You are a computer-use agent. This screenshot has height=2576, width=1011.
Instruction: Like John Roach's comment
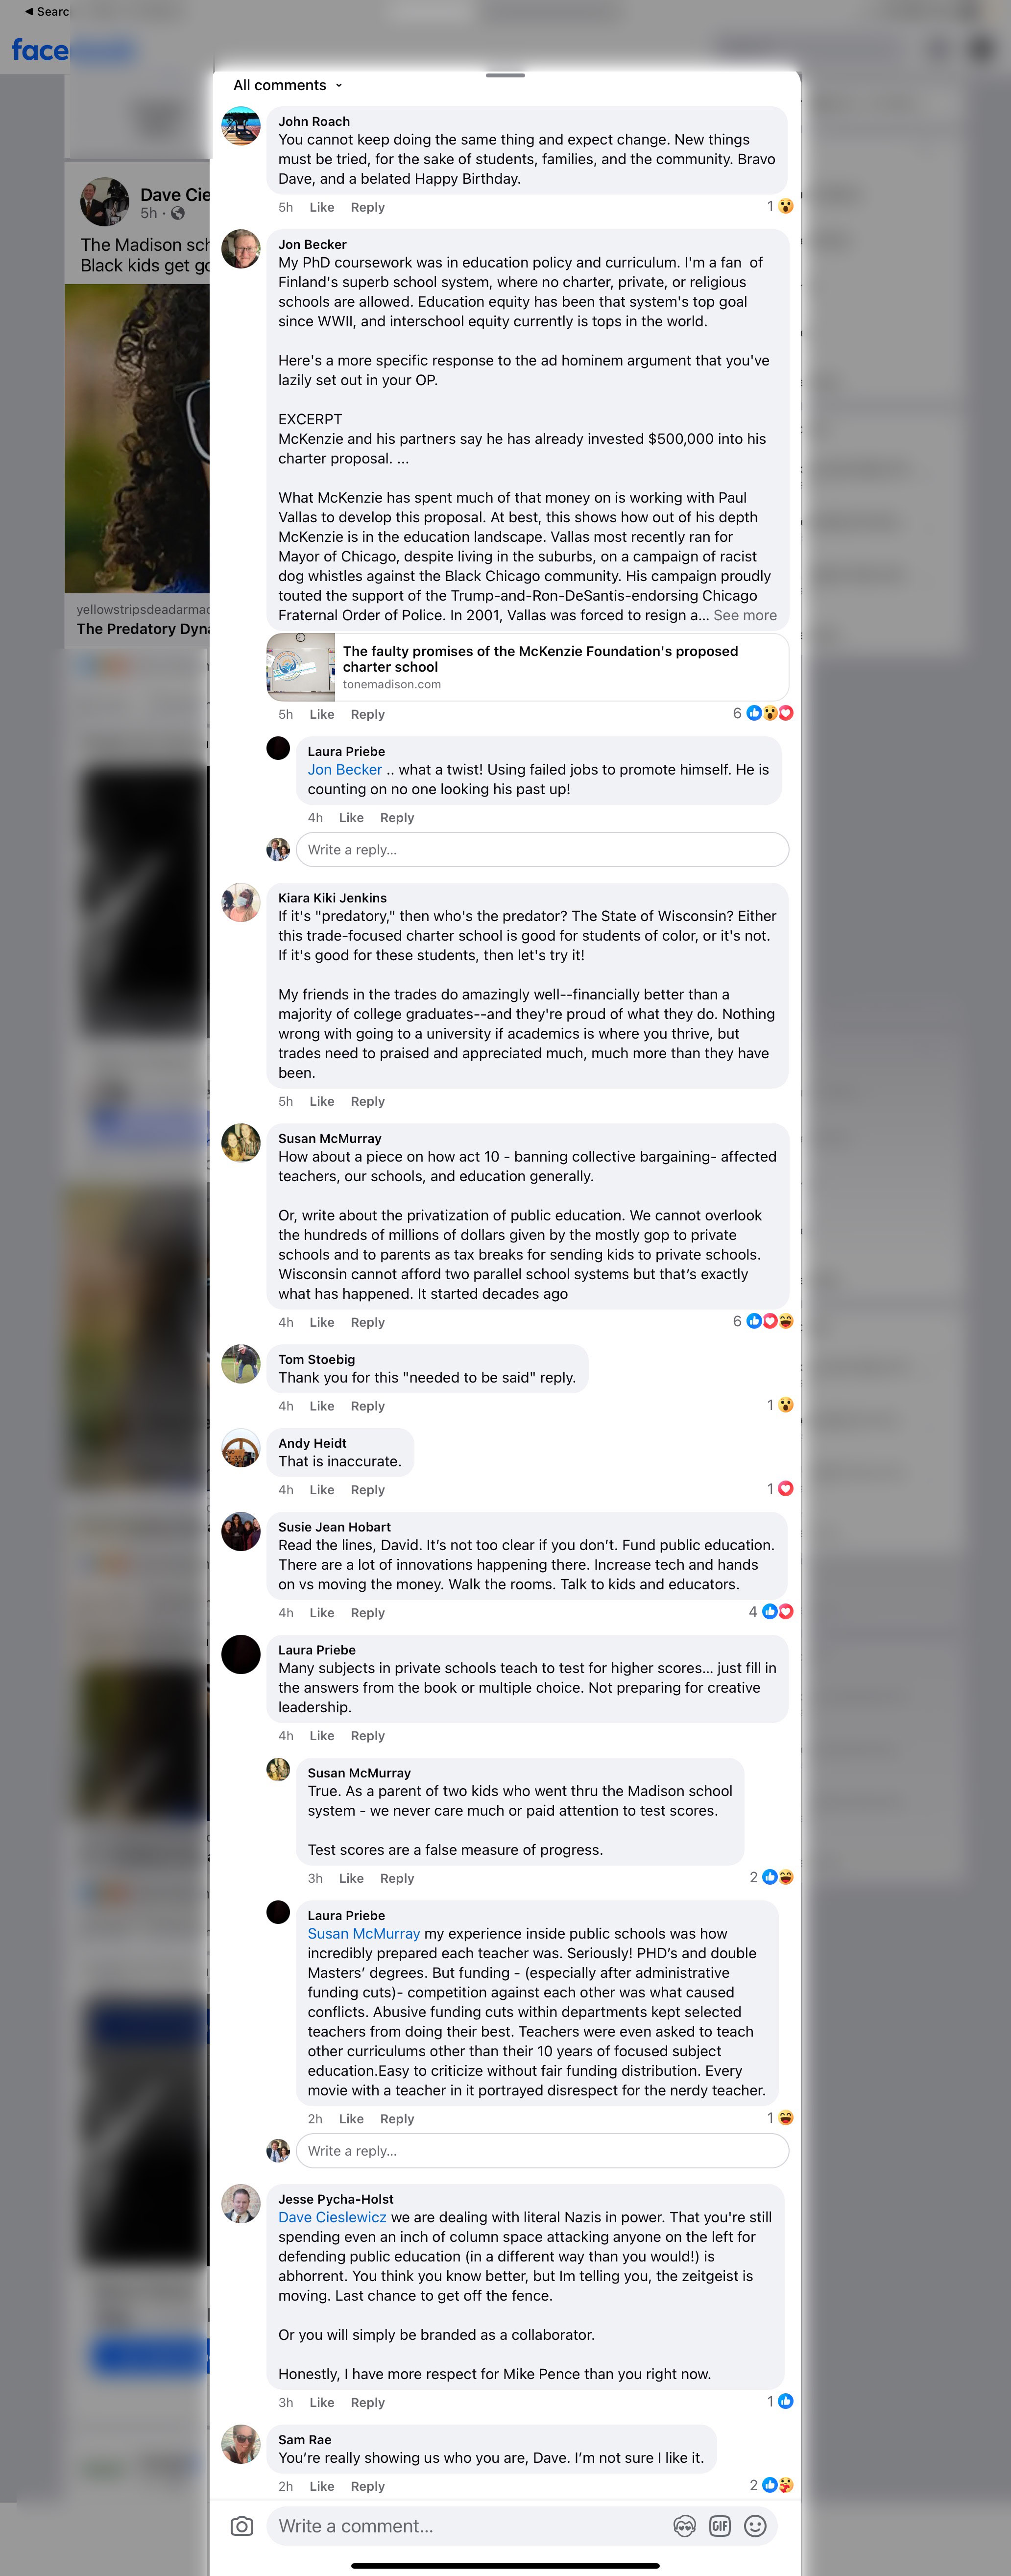[322, 207]
